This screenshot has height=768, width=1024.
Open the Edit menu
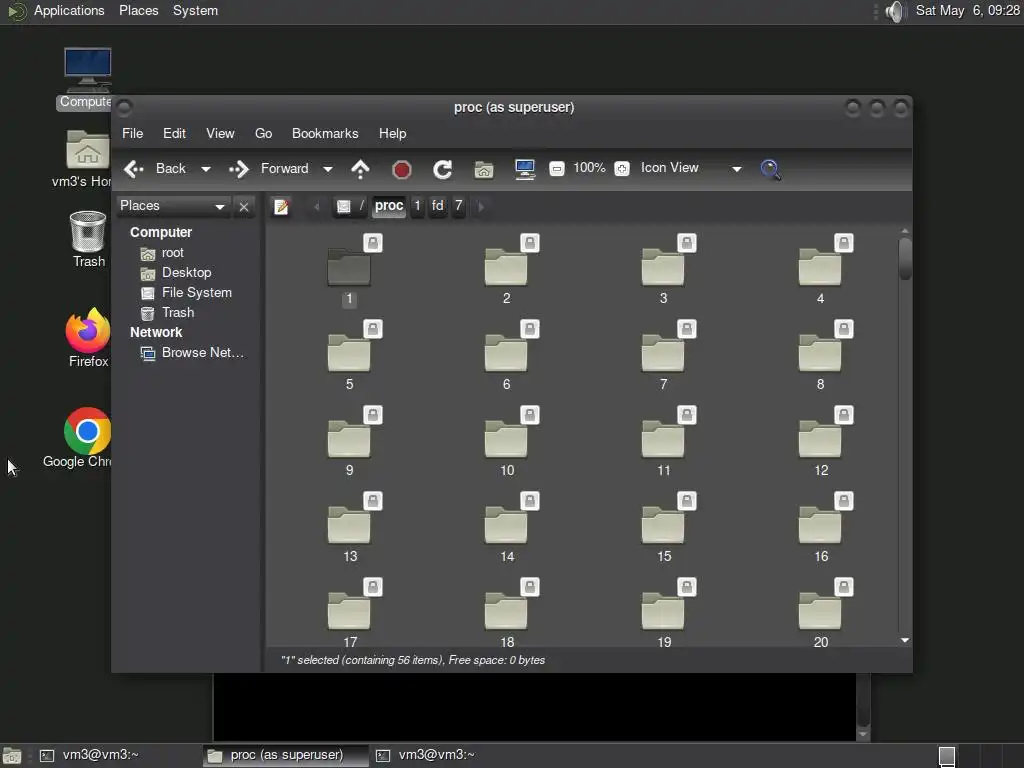point(174,133)
